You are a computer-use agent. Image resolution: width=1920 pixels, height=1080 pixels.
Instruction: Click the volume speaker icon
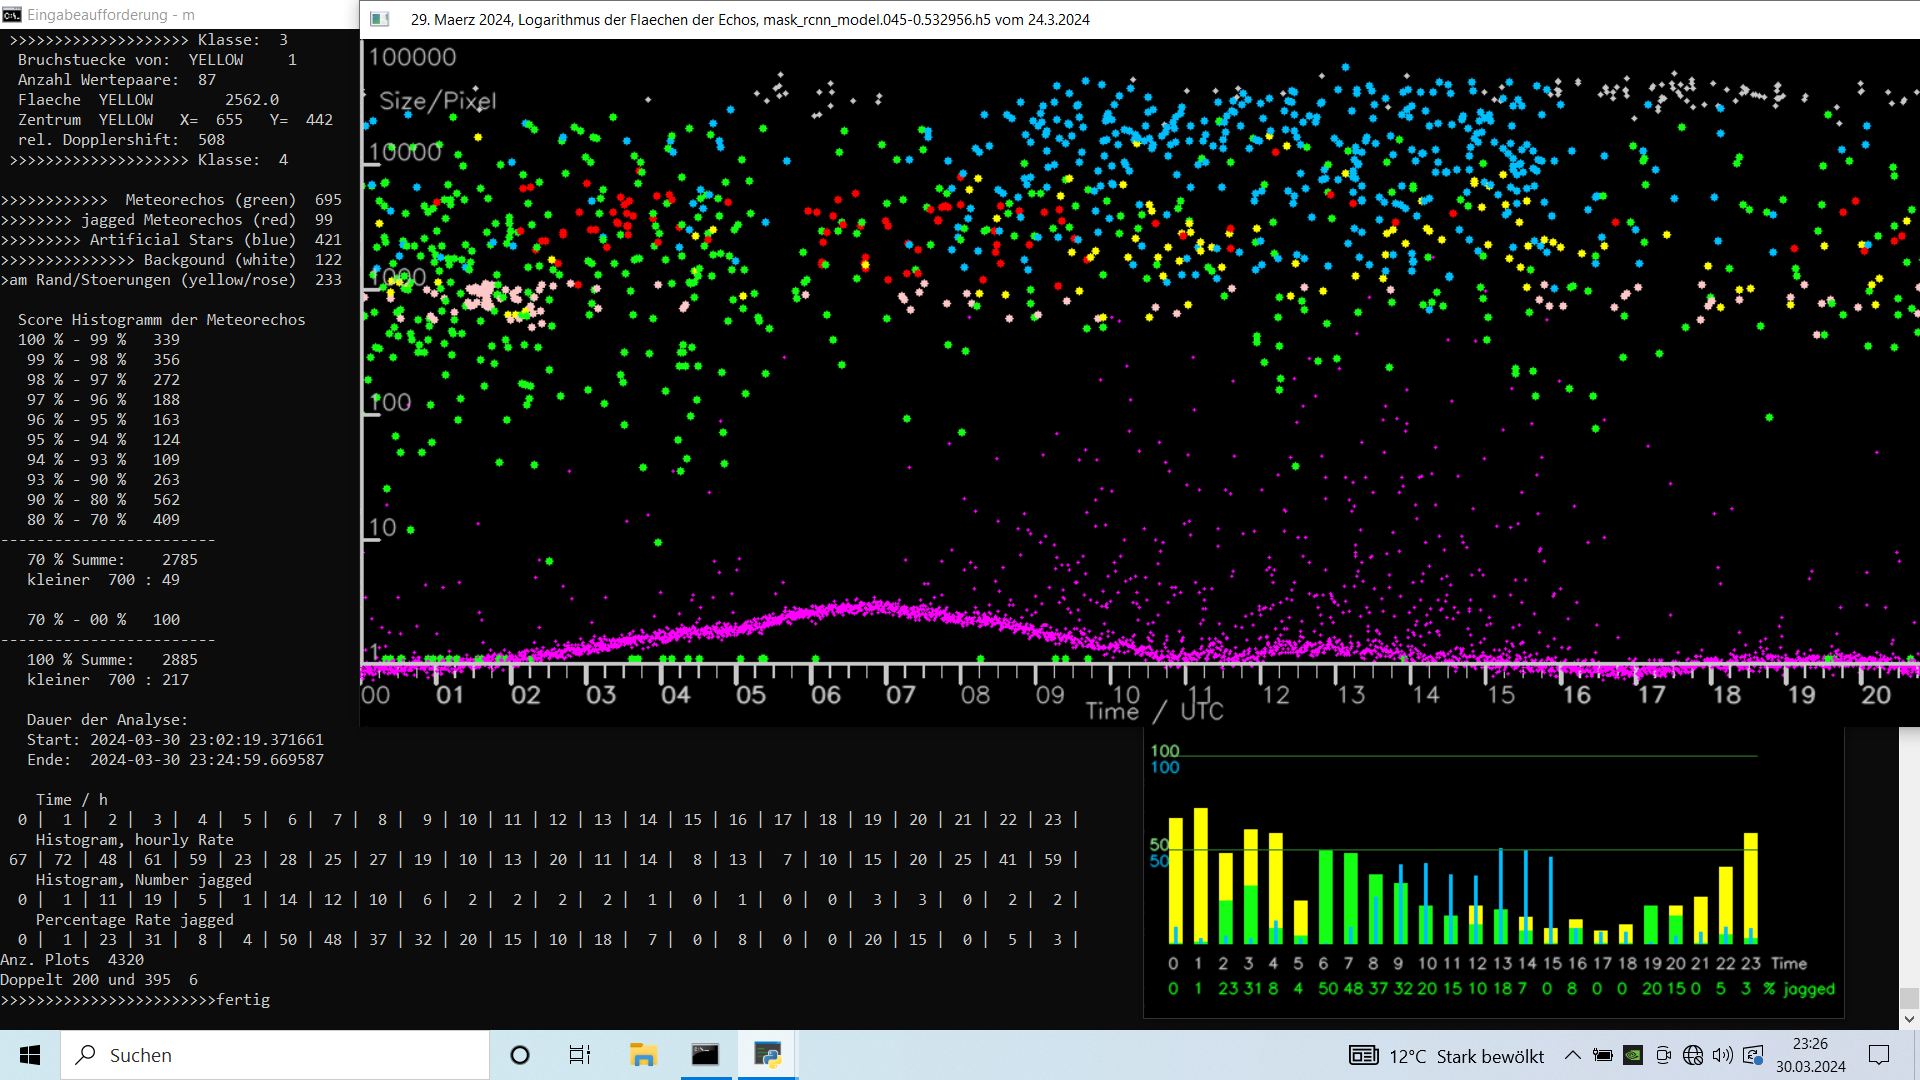pyautogui.click(x=1722, y=1055)
